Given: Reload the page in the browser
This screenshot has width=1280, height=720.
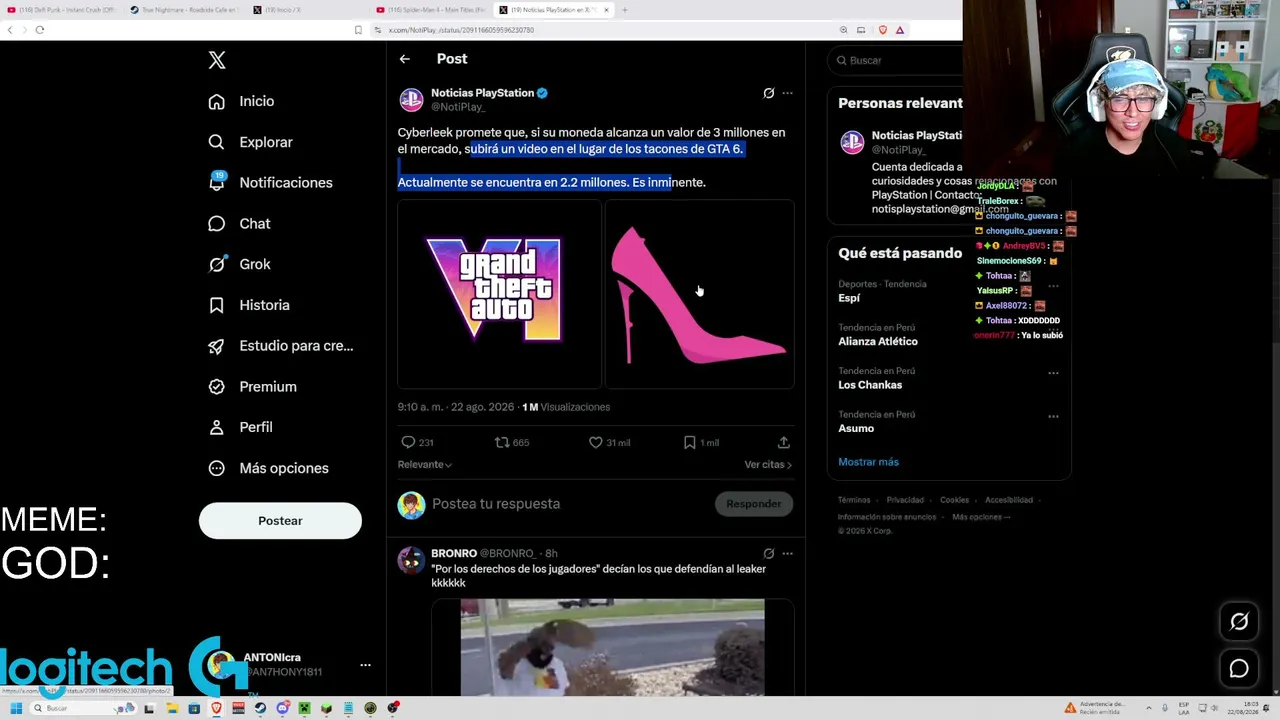Looking at the screenshot, I should 40,30.
